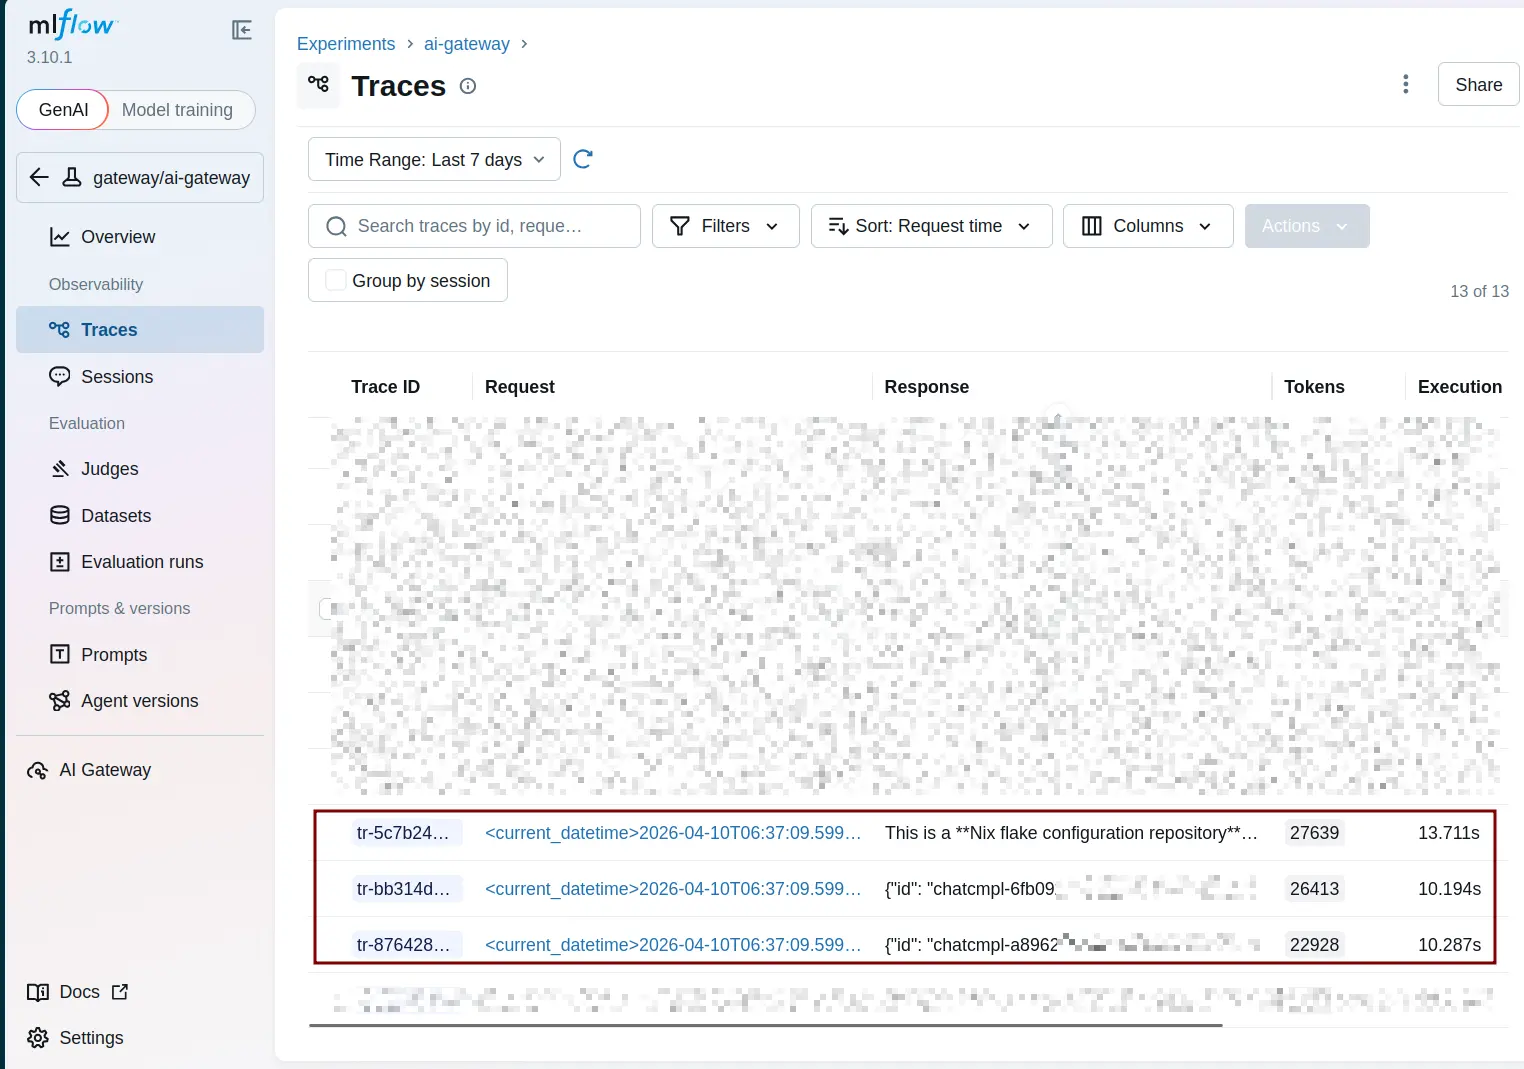The width and height of the screenshot is (1524, 1069).
Task: Click the Prompts icon in the sidebar
Action: pos(59,654)
